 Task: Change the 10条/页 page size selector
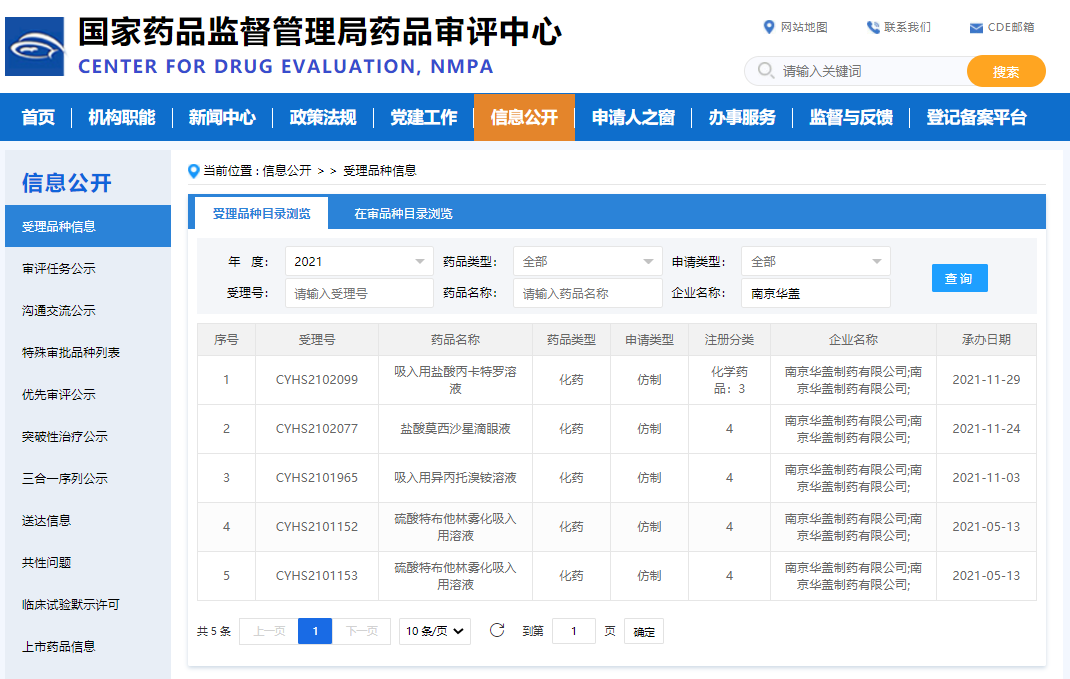pyautogui.click(x=435, y=631)
